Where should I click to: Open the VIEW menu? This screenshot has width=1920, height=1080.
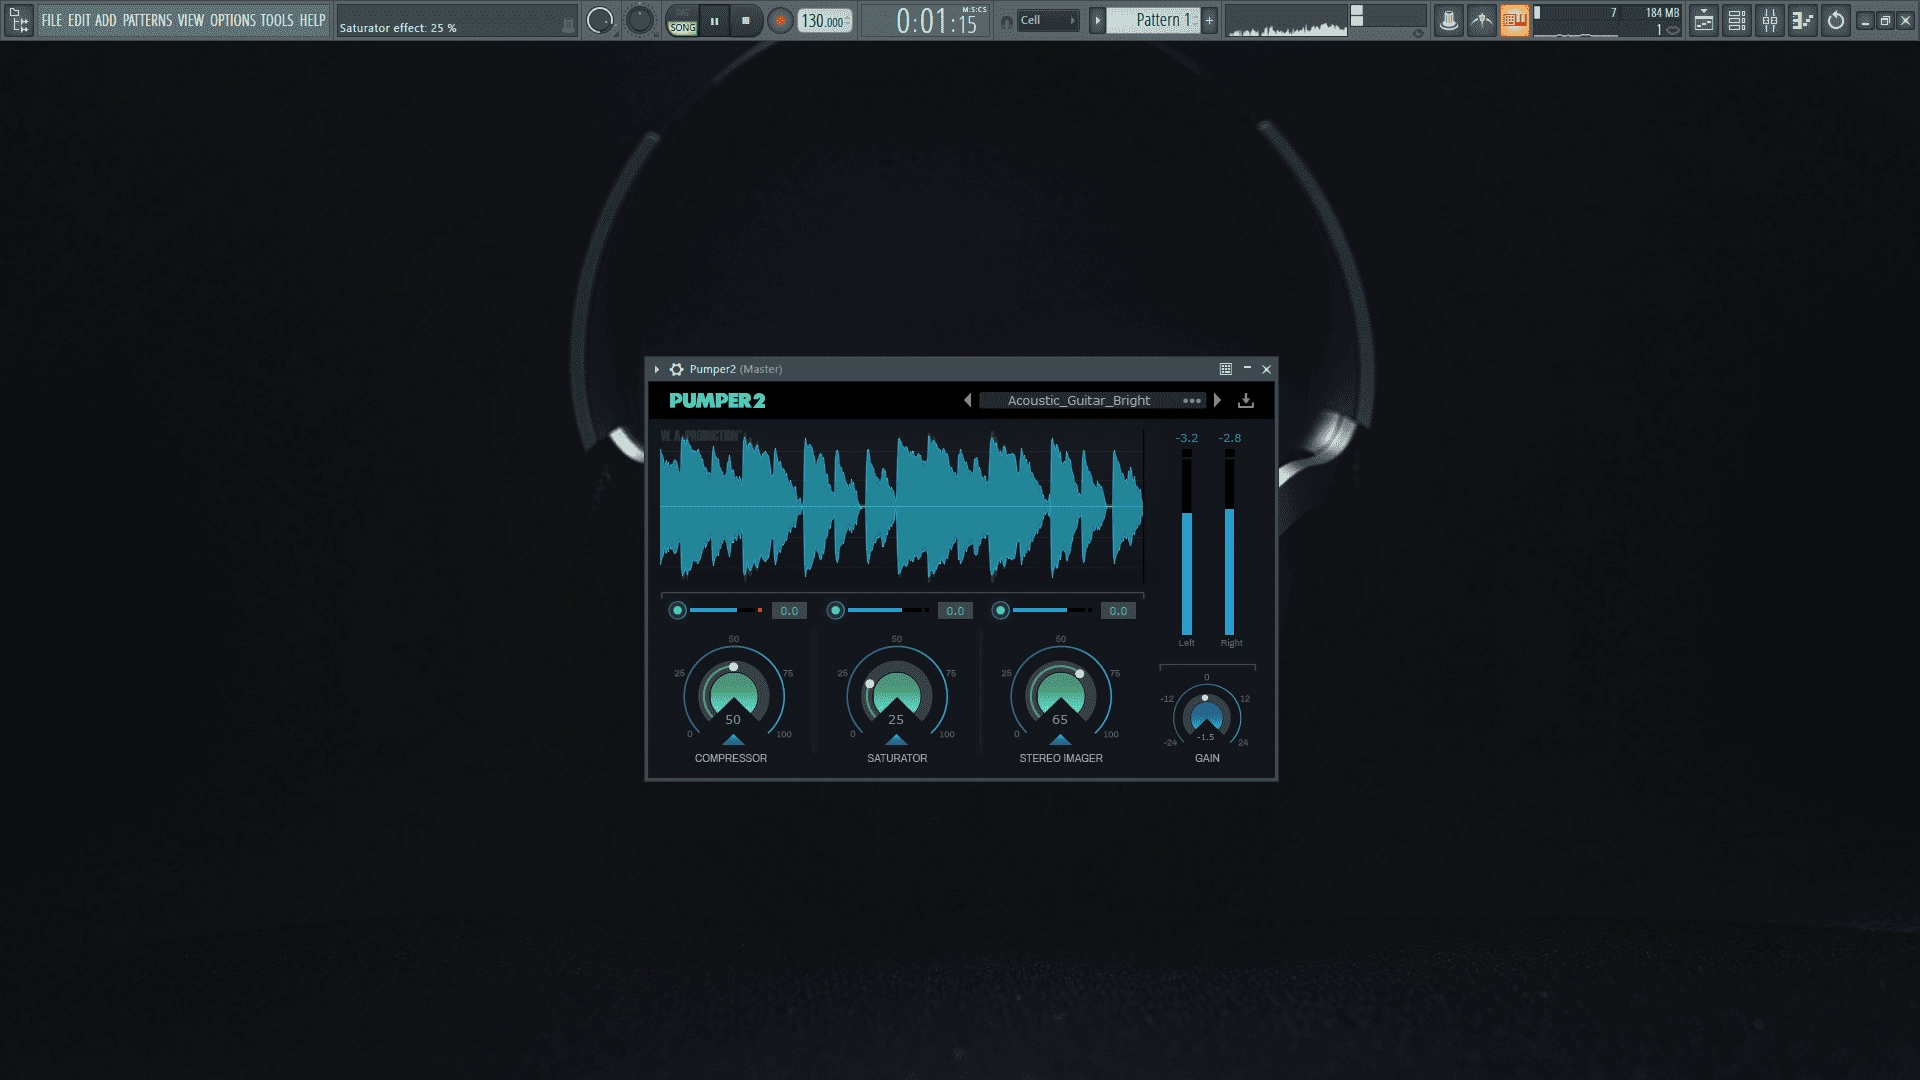pyautogui.click(x=191, y=20)
